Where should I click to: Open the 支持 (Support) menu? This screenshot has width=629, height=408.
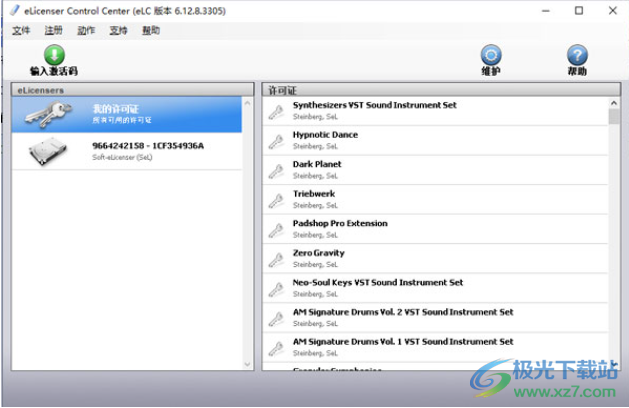[119, 30]
